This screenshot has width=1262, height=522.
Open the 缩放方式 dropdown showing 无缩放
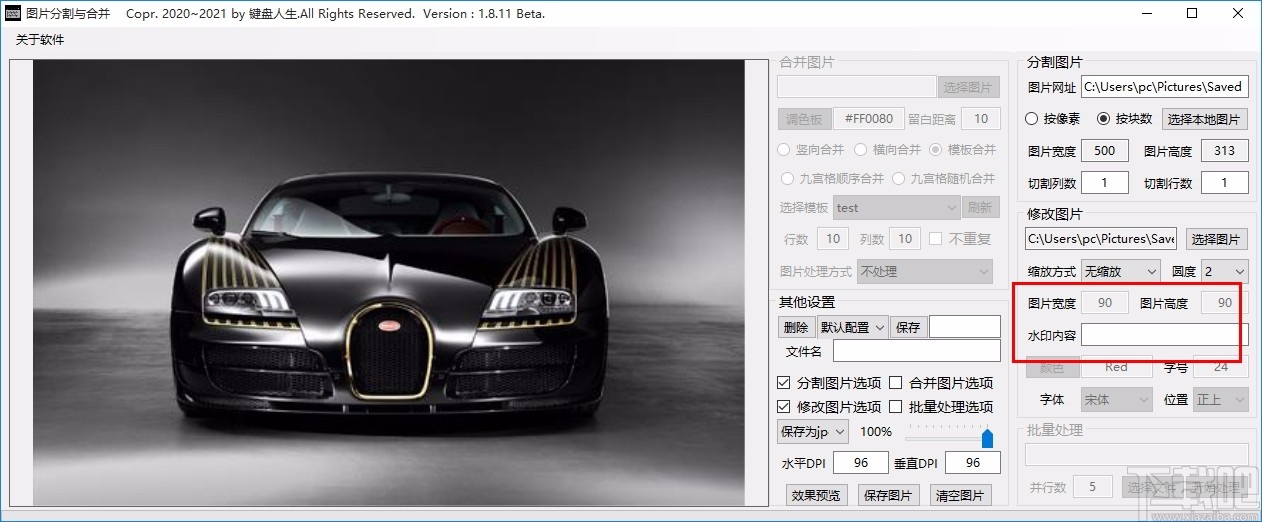point(1120,271)
